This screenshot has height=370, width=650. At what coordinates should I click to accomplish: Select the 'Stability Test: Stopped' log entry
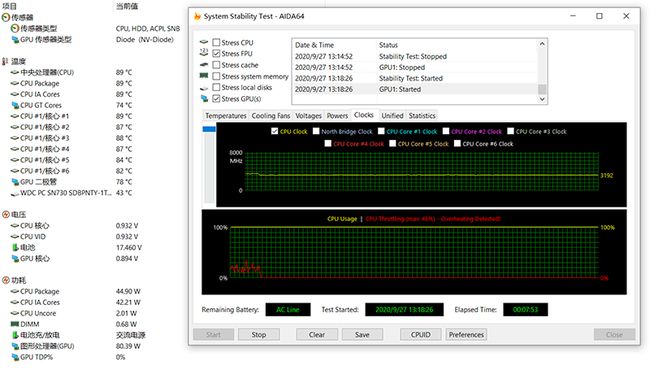415,56
